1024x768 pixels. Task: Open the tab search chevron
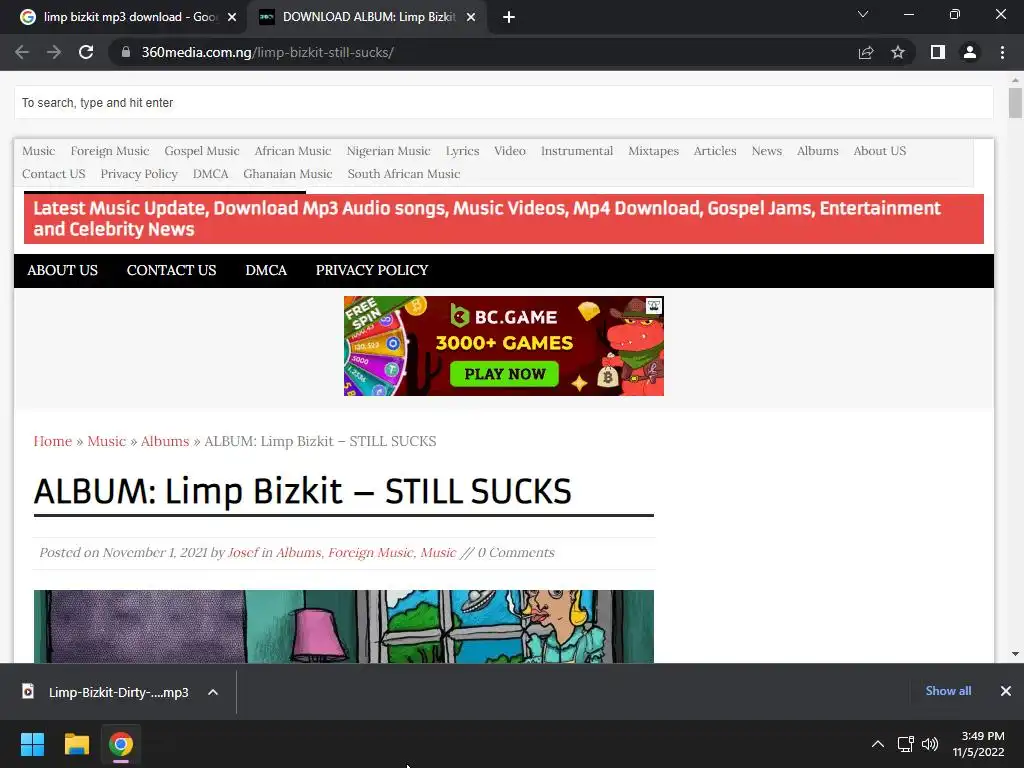point(863,14)
